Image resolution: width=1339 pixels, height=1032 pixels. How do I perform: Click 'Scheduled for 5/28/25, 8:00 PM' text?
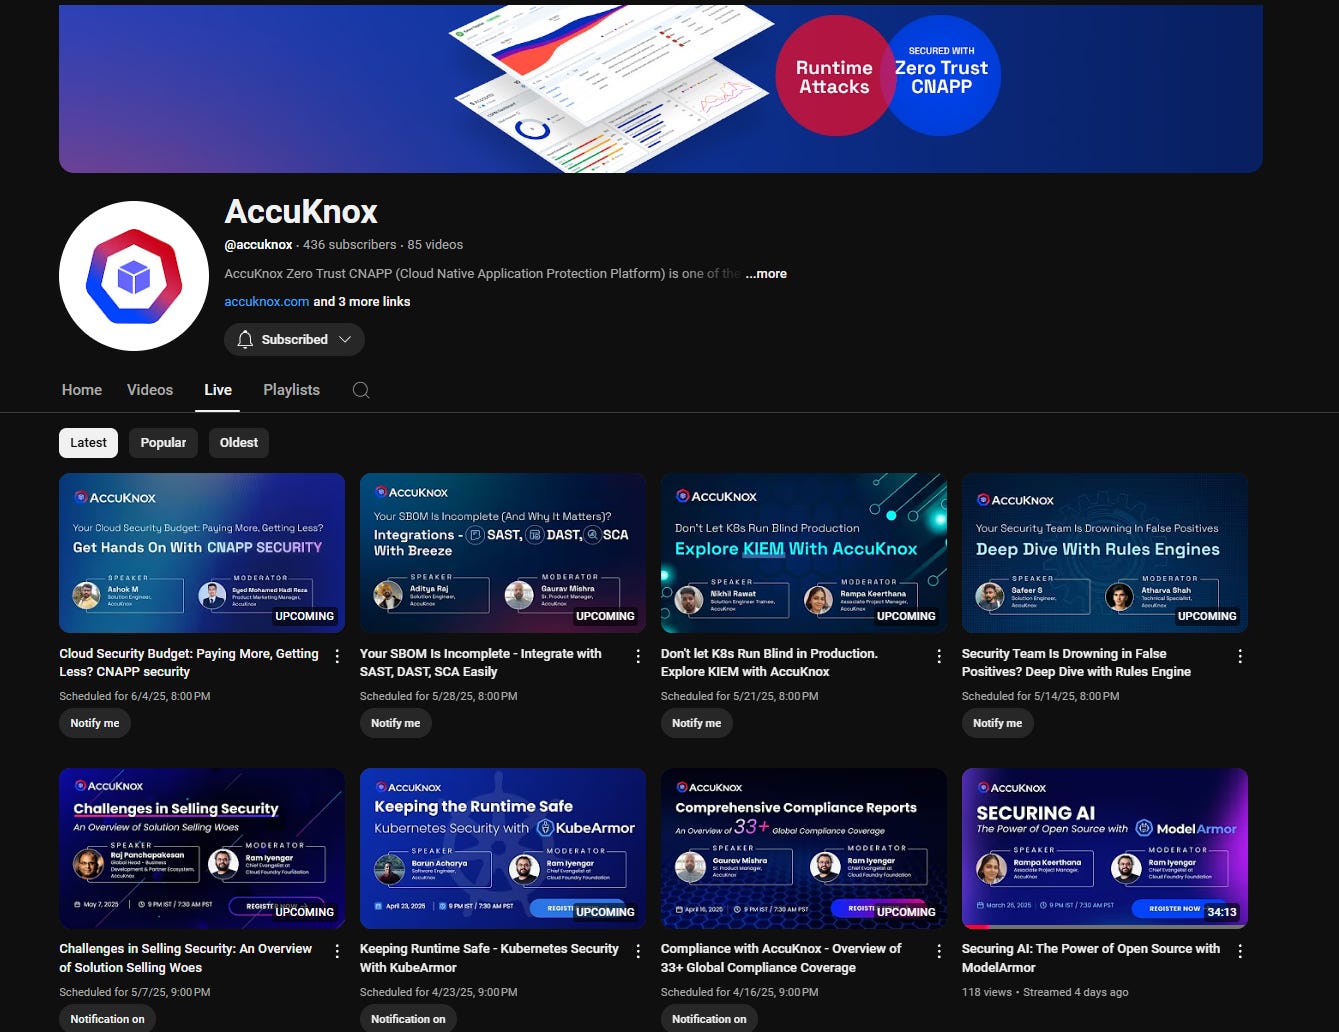click(439, 696)
